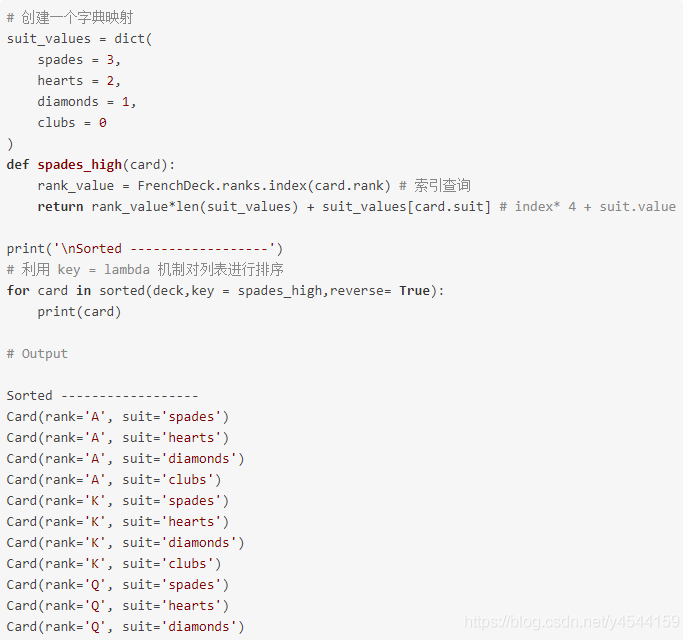Click the Card rank 'A' suit 'spades' output

click(x=118, y=417)
